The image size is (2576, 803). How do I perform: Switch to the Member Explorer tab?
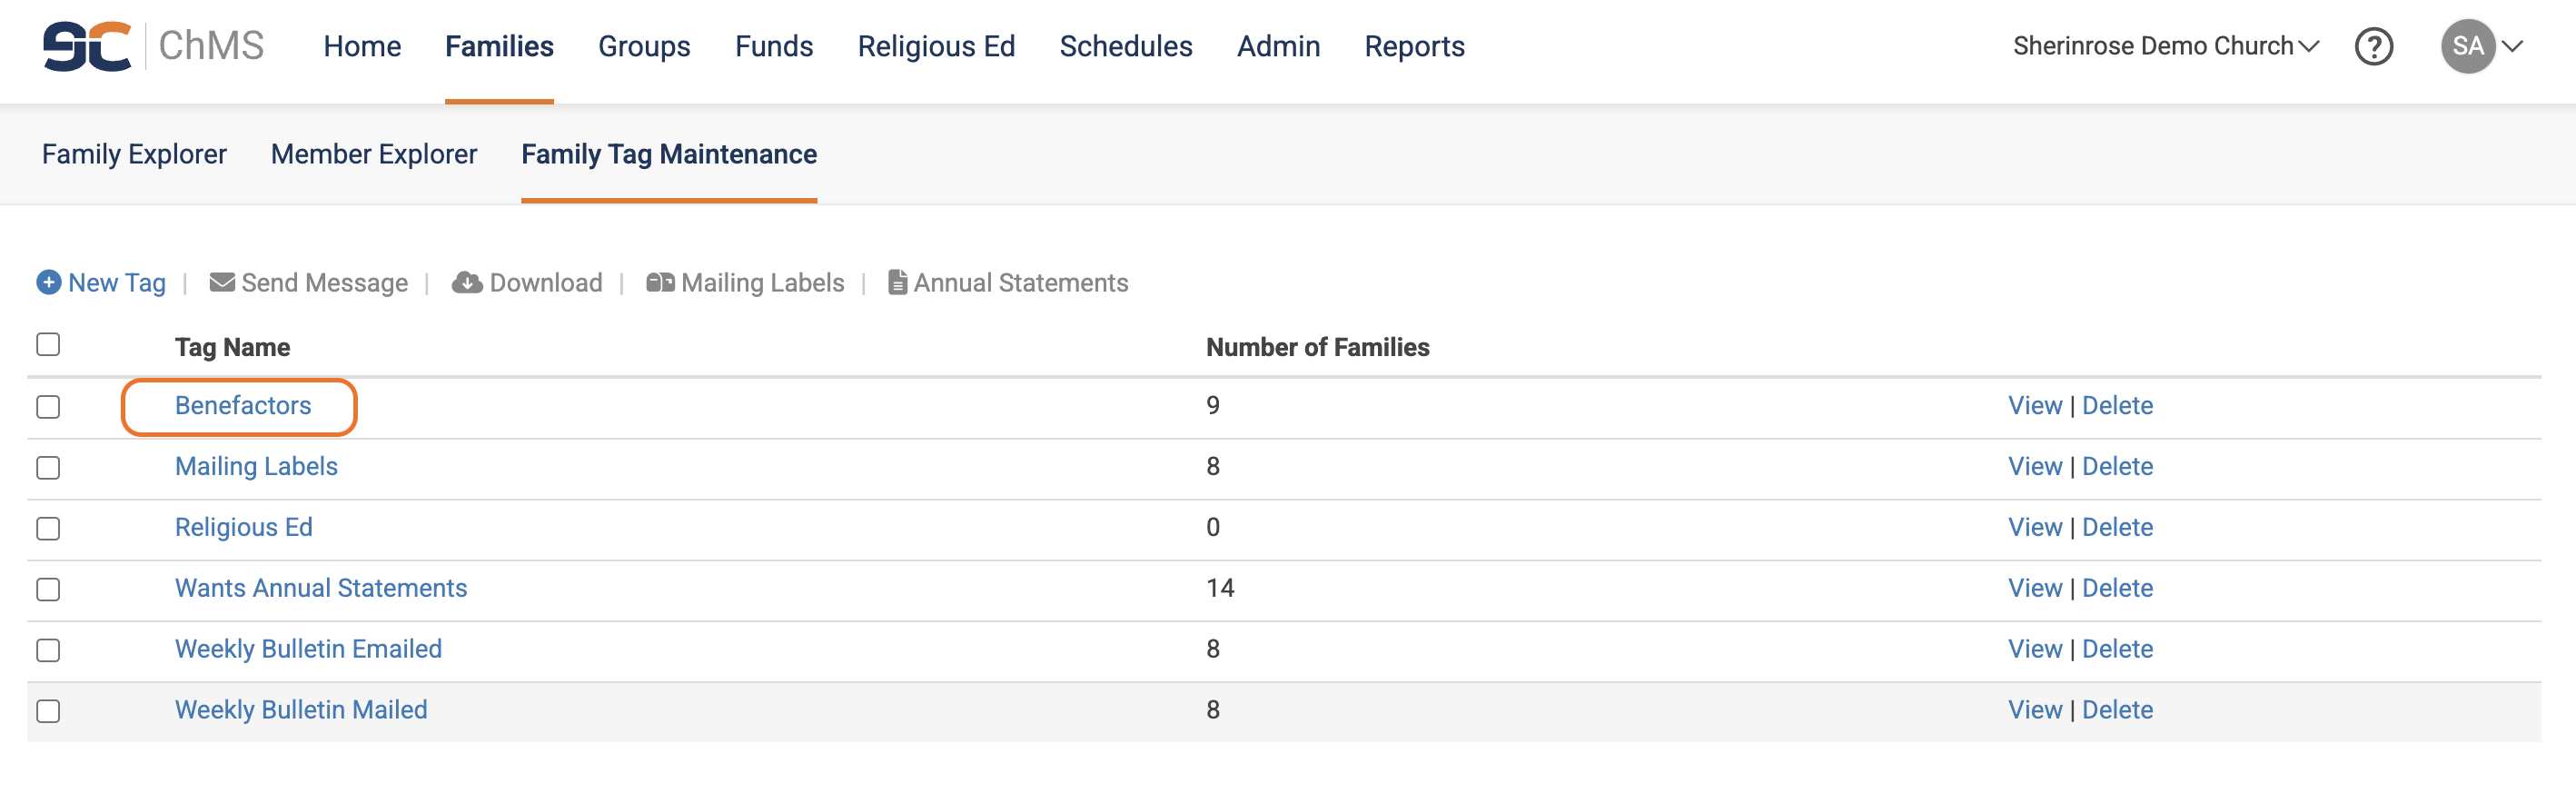[374, 154]
